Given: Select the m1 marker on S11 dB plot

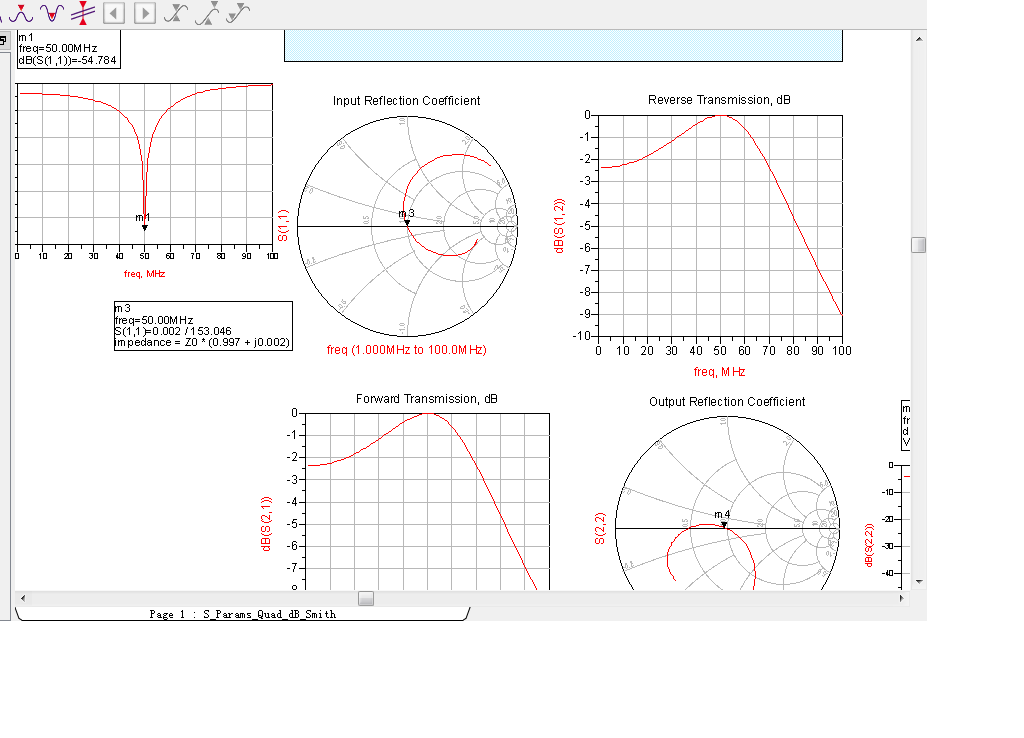Looking at the screenshot, I should click(x=144, y=227).
